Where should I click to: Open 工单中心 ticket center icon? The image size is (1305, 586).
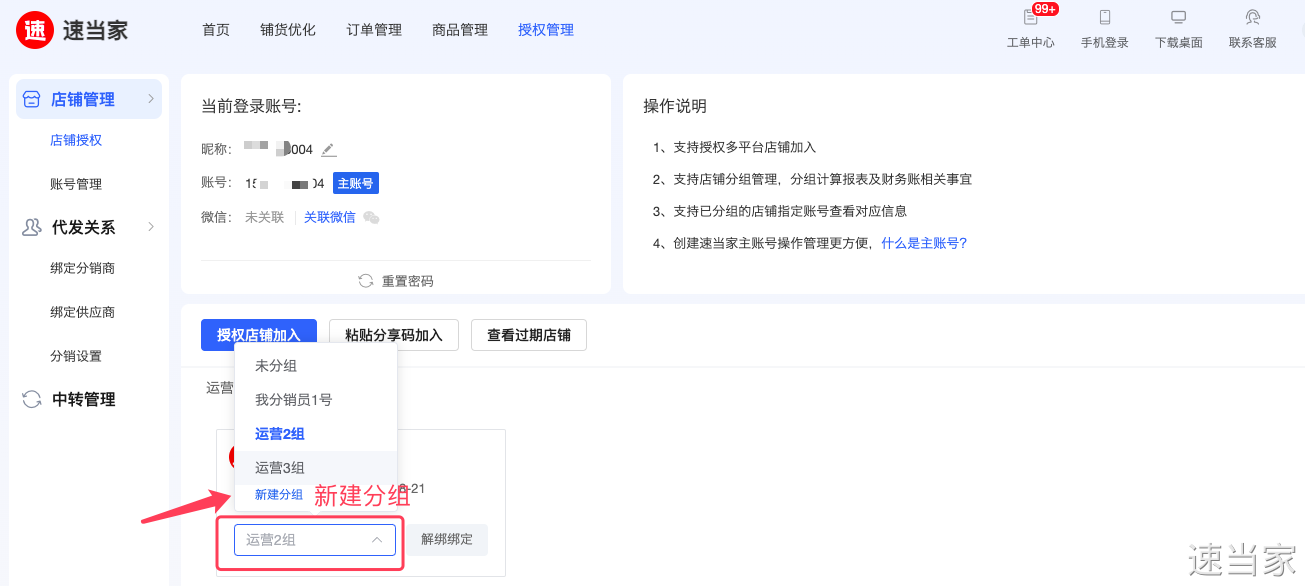click(x=1030, y=18)
